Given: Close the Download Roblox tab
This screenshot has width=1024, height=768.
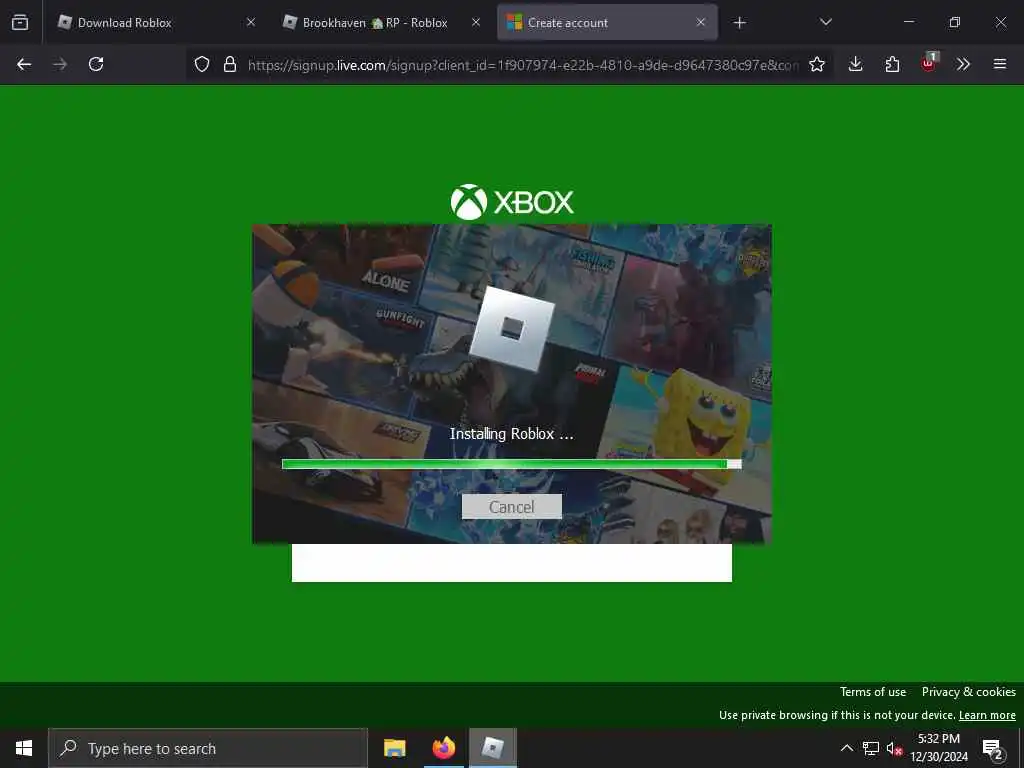Looking at the screenshot, I should pyautogui.click(x=251, y=22).
